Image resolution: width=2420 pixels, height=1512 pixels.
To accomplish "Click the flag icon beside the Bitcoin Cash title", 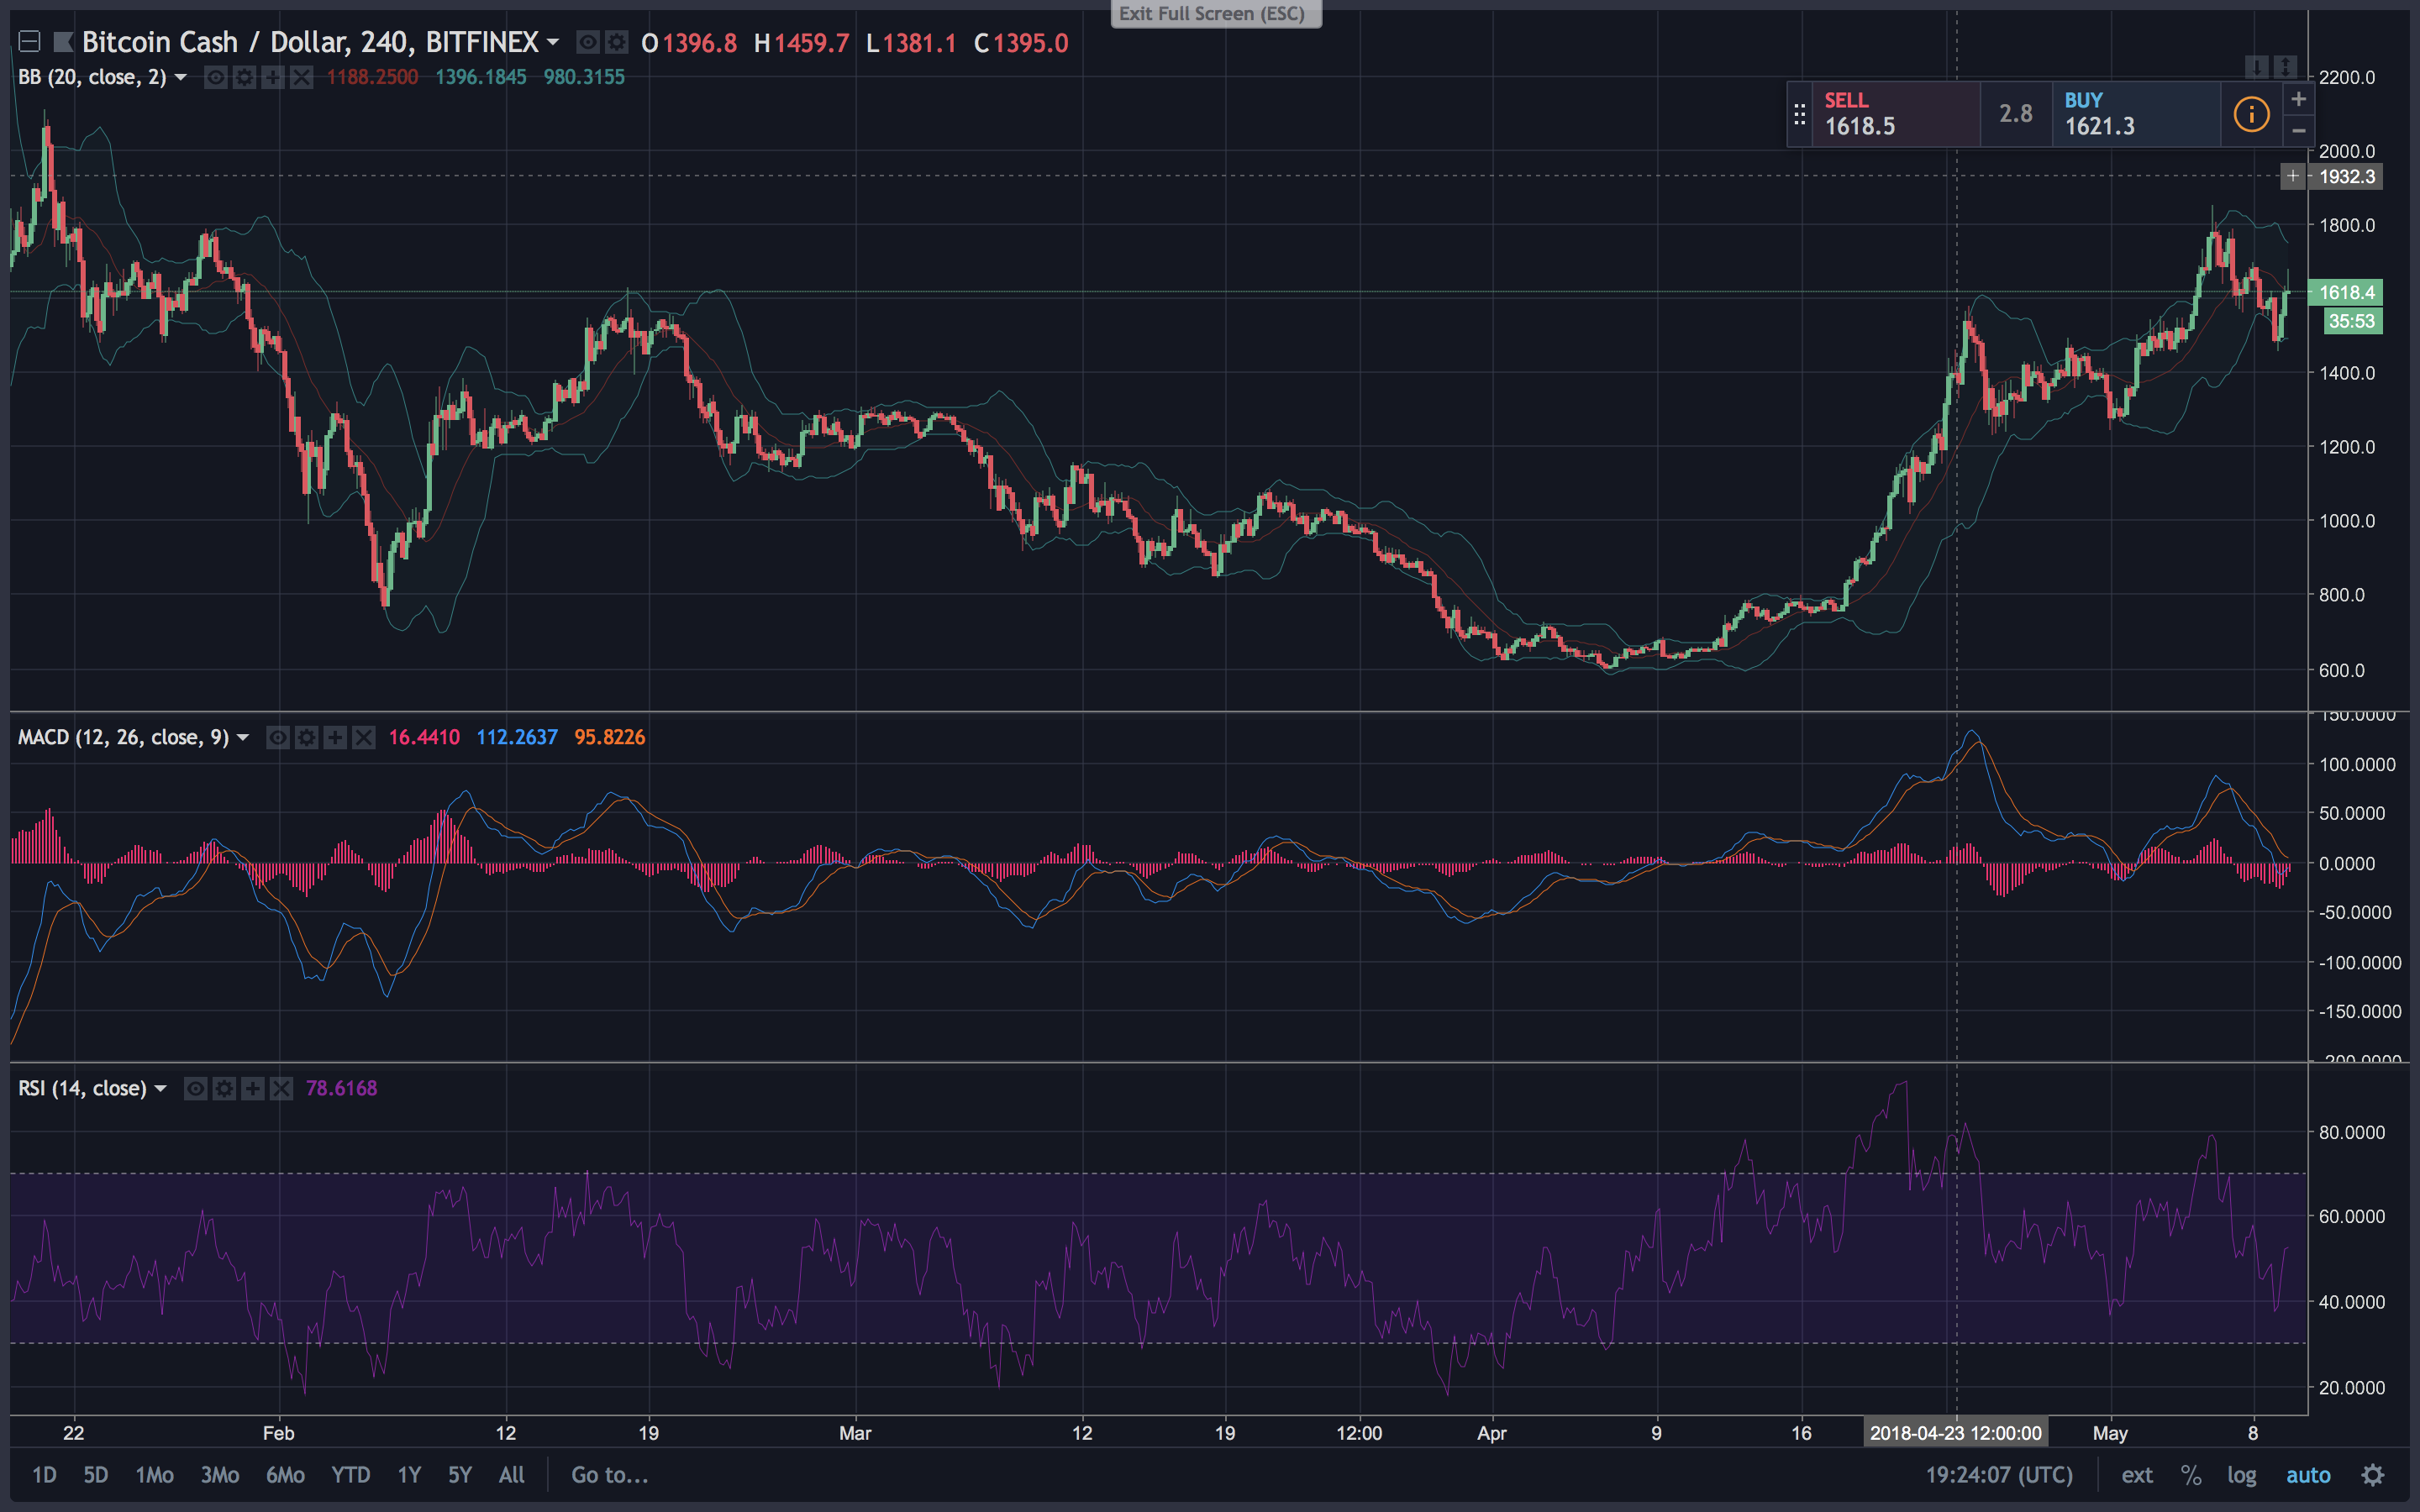I will (63, 42).
